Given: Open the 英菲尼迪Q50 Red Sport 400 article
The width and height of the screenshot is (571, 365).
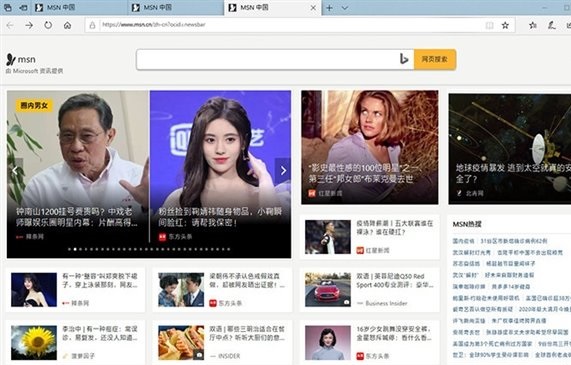Looking at the screenshot, I should (x=395, y=280).
